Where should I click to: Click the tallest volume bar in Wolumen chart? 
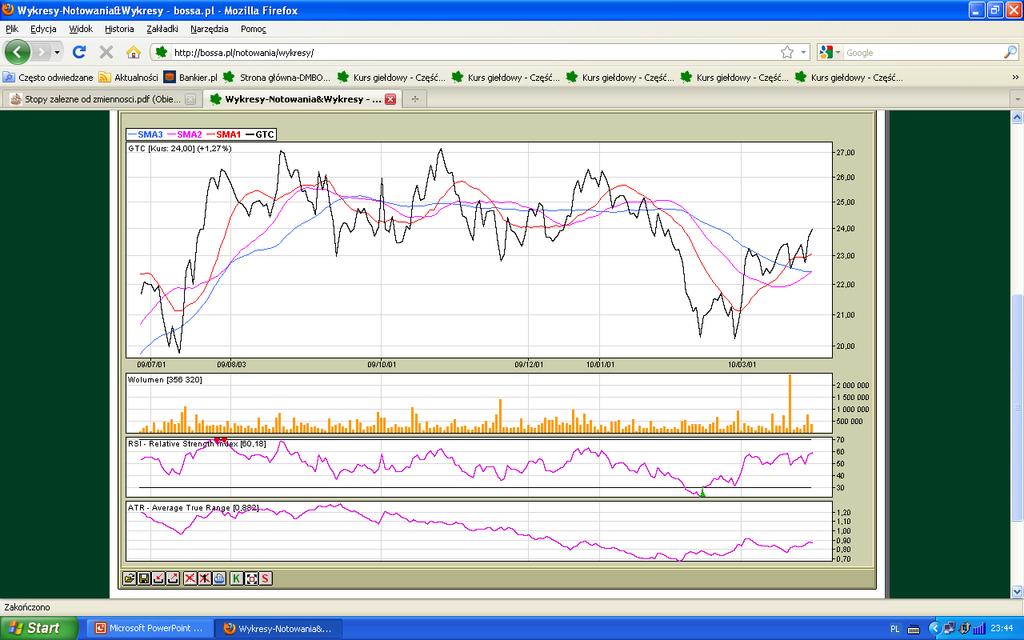point(790,404)
